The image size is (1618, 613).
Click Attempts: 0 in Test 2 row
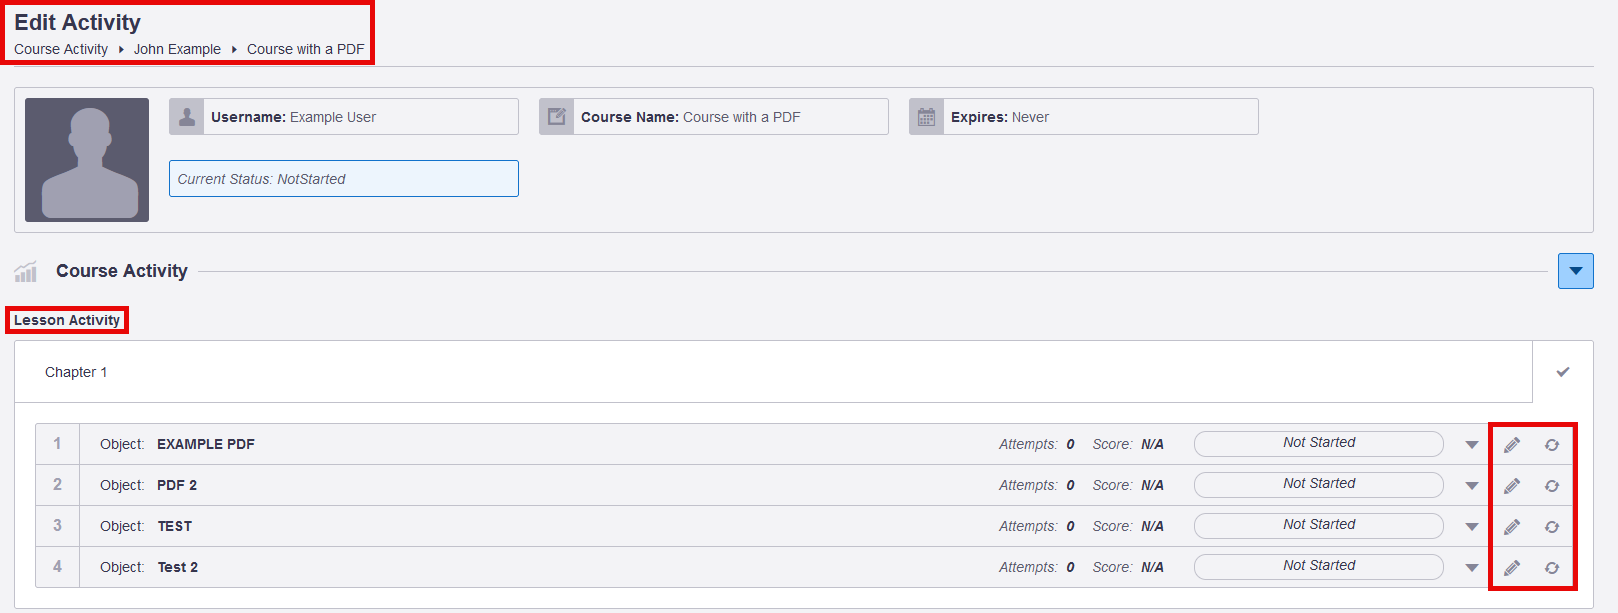click(1037, 567)
